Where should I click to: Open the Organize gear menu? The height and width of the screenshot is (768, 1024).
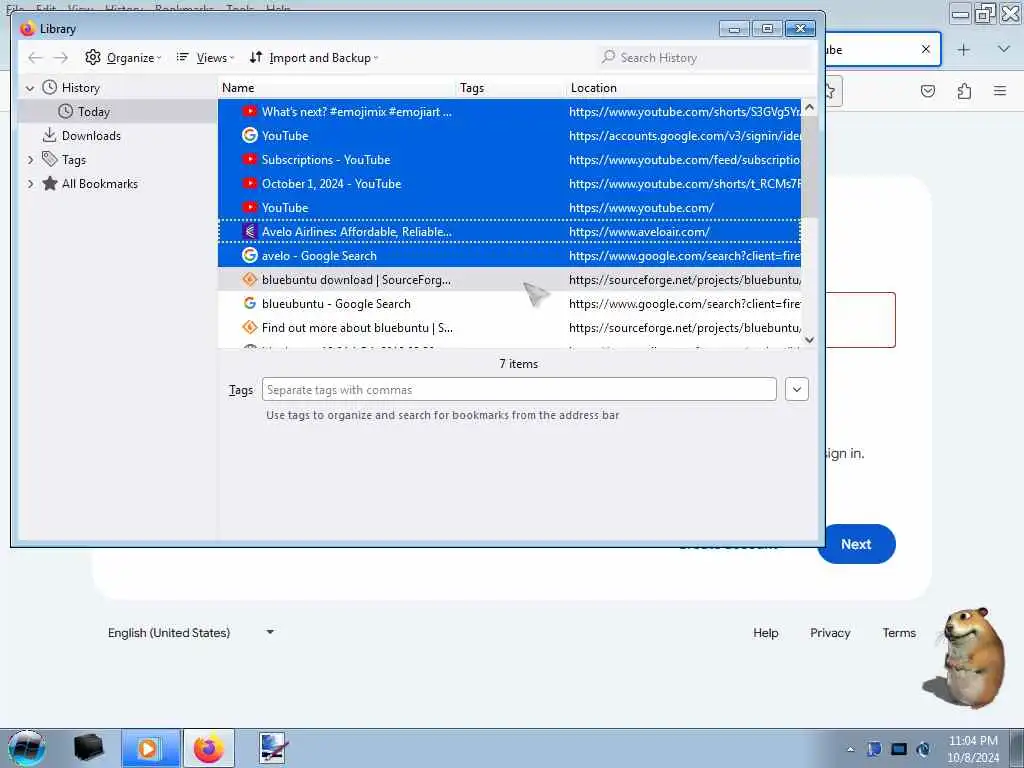click(x=123, y=57)
